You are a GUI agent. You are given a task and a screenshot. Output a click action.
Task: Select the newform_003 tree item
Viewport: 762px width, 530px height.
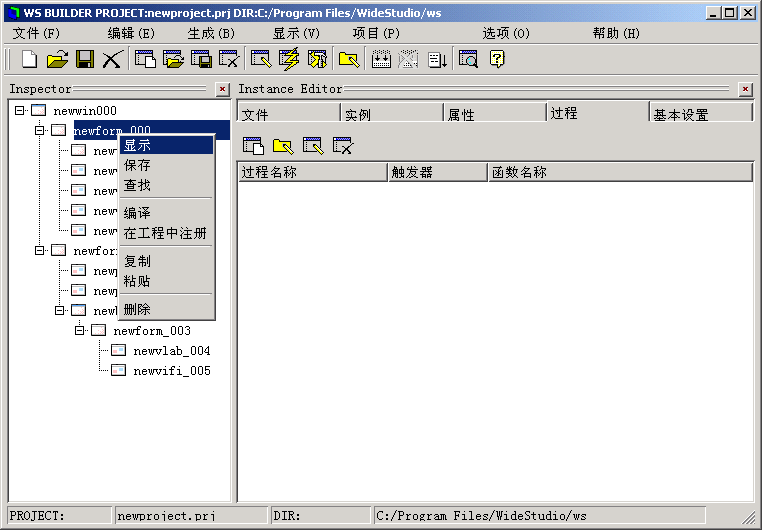click(x=152, y=331)
